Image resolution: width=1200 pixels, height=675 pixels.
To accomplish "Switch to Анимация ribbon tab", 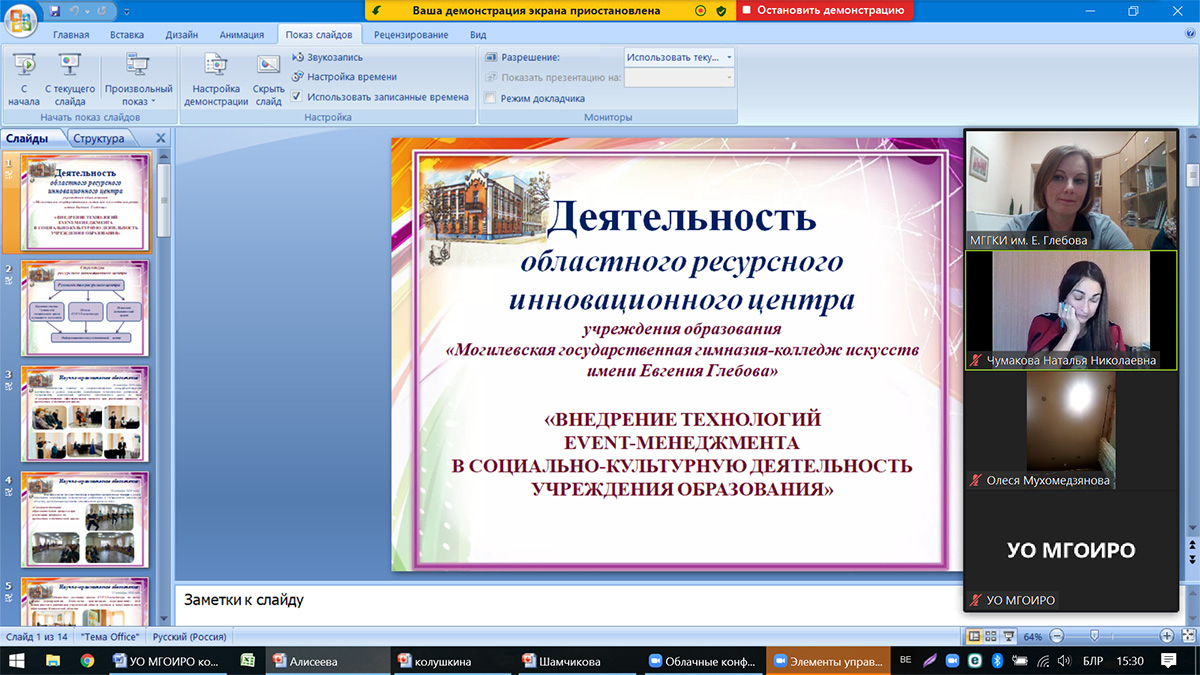I will coord(242,34).
